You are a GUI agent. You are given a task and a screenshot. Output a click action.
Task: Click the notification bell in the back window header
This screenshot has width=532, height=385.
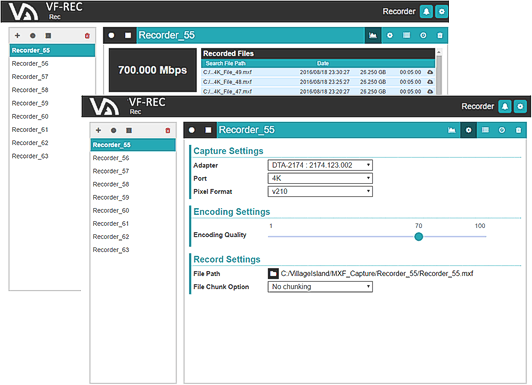426,12
